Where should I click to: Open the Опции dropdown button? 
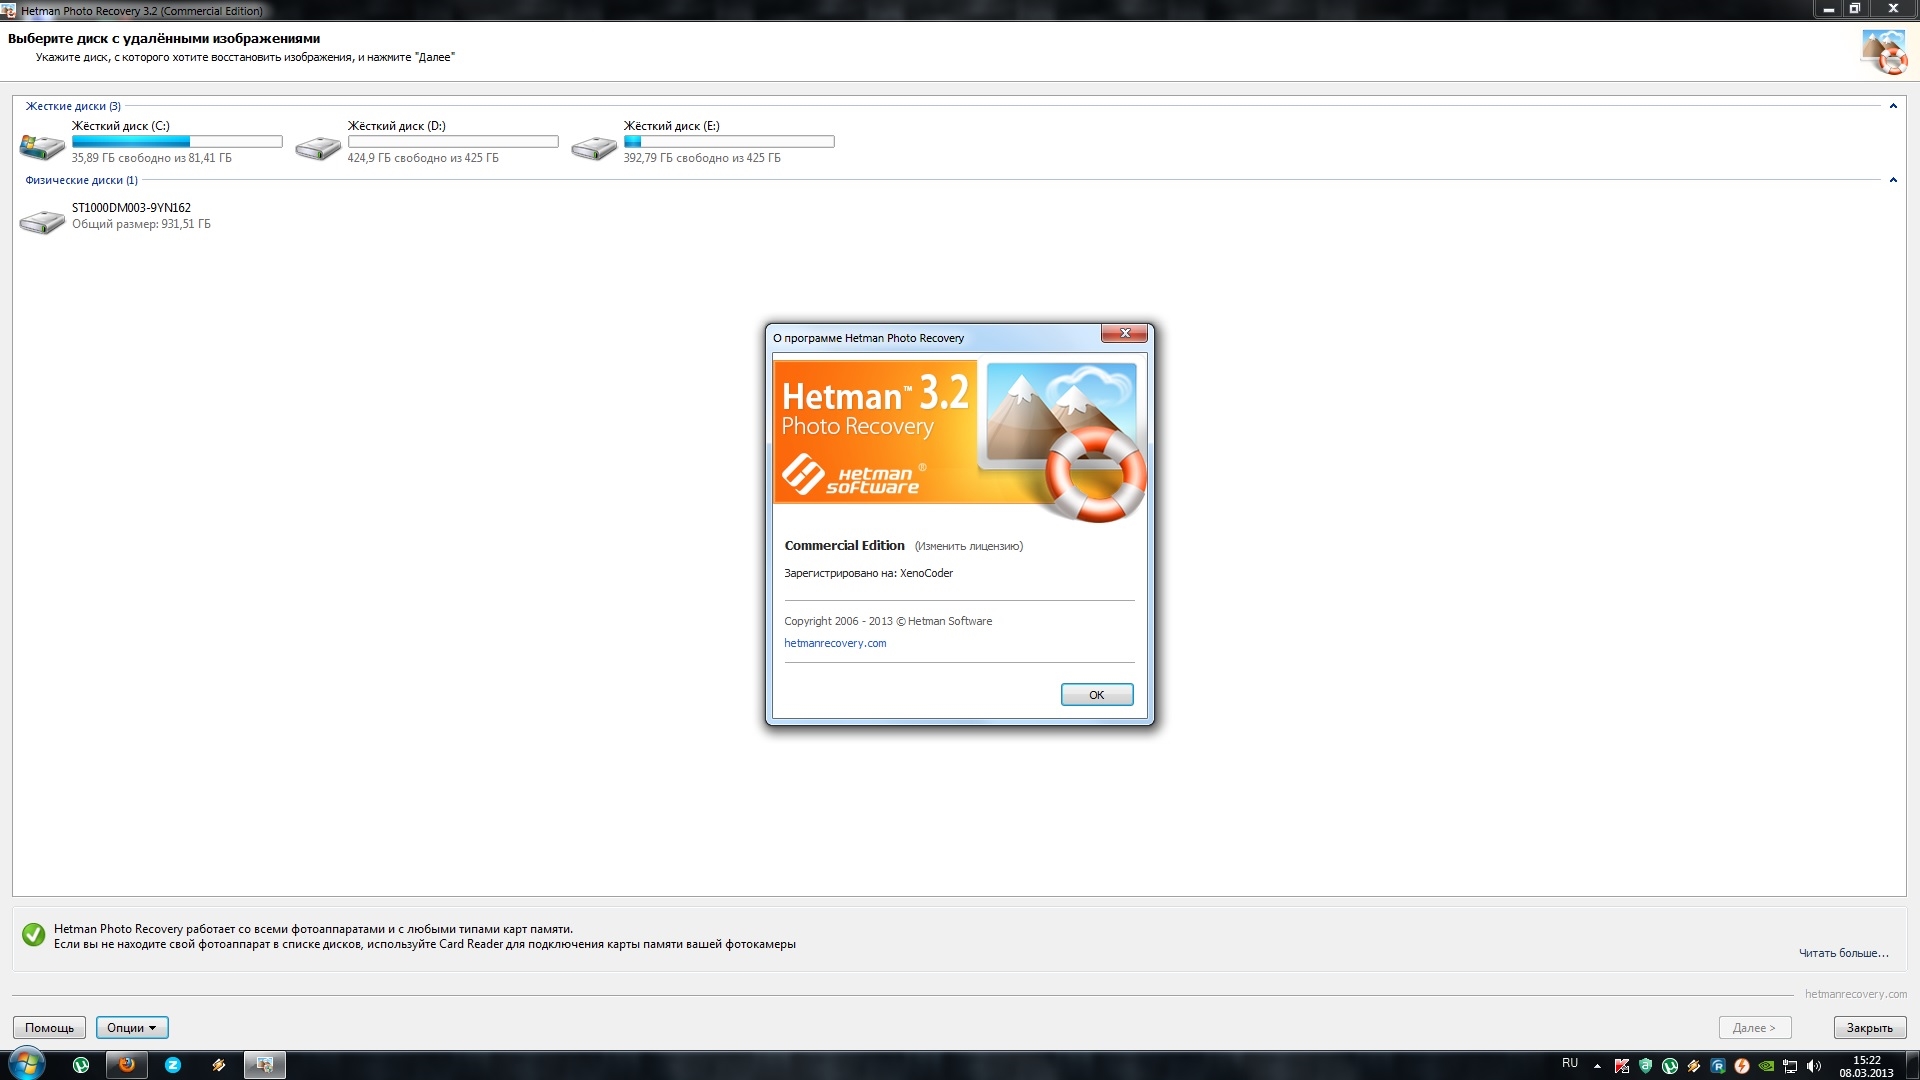tap(132, 1027)
